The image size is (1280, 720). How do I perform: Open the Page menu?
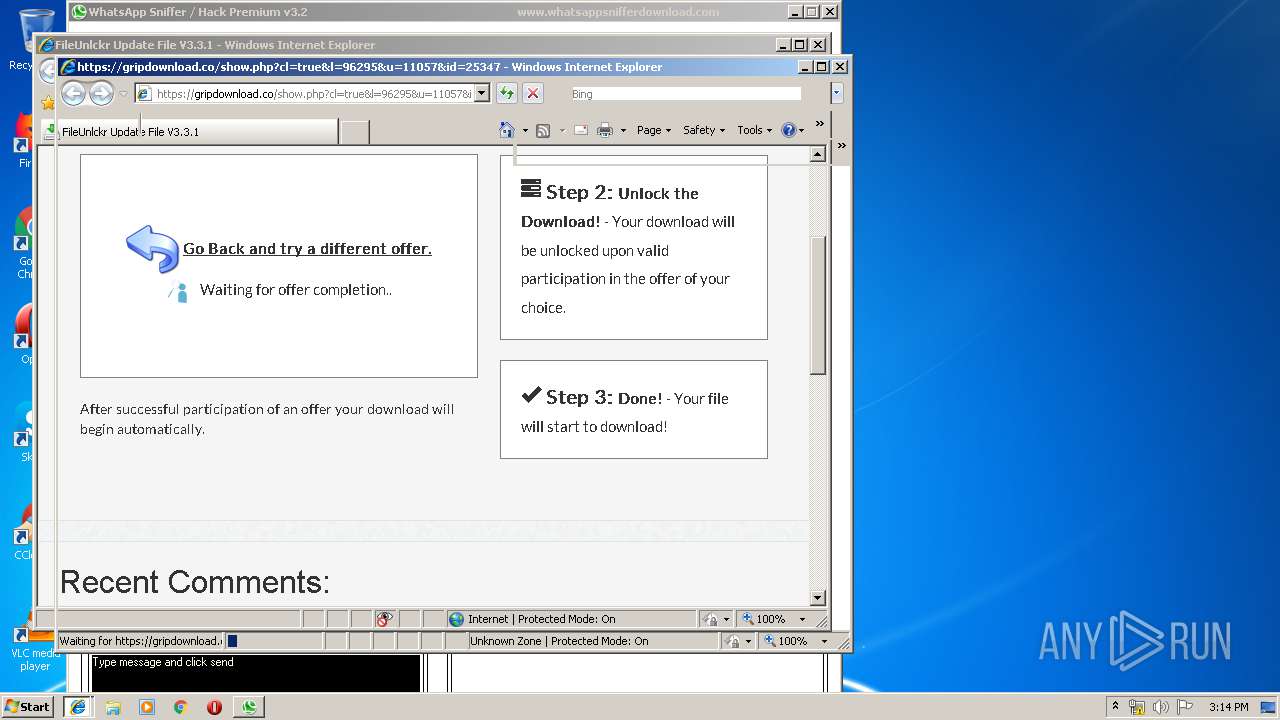click(x=654, y=130)
